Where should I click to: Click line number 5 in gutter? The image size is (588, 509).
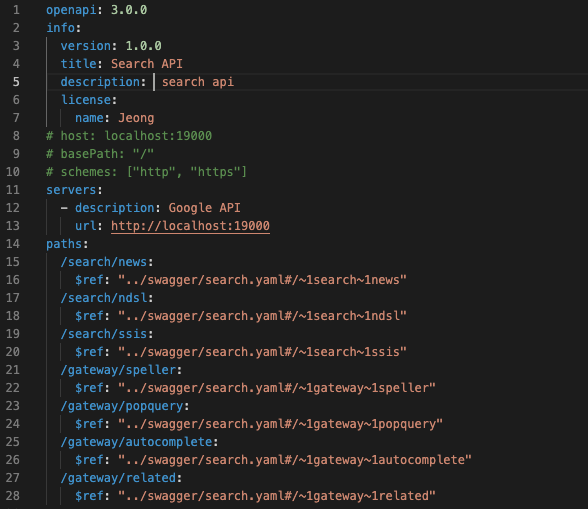[16, 82]
